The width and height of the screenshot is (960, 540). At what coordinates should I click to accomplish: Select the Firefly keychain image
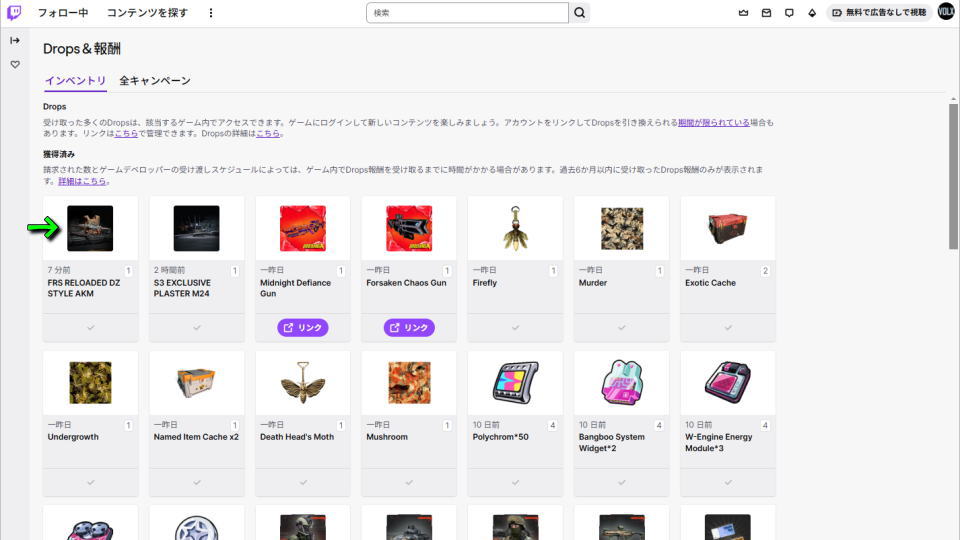pyautogui.click(x=515, y=228)
